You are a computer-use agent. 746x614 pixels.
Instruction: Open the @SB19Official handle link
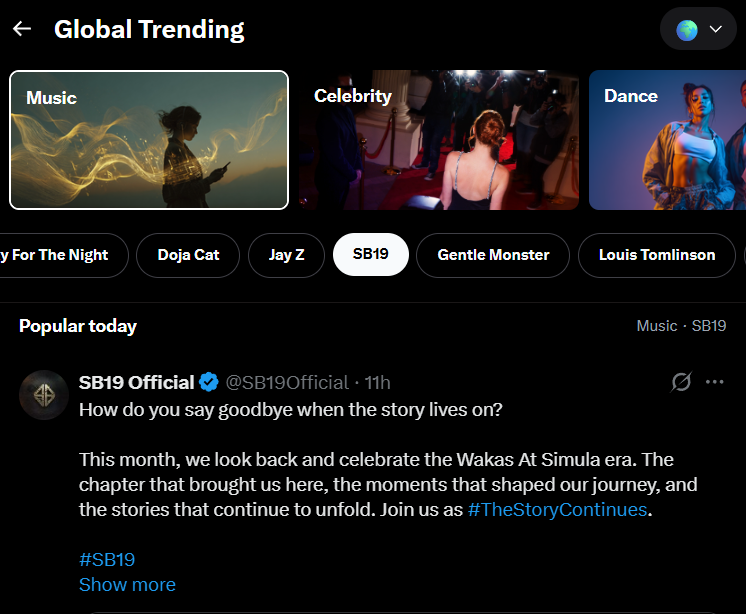[287, 382]
